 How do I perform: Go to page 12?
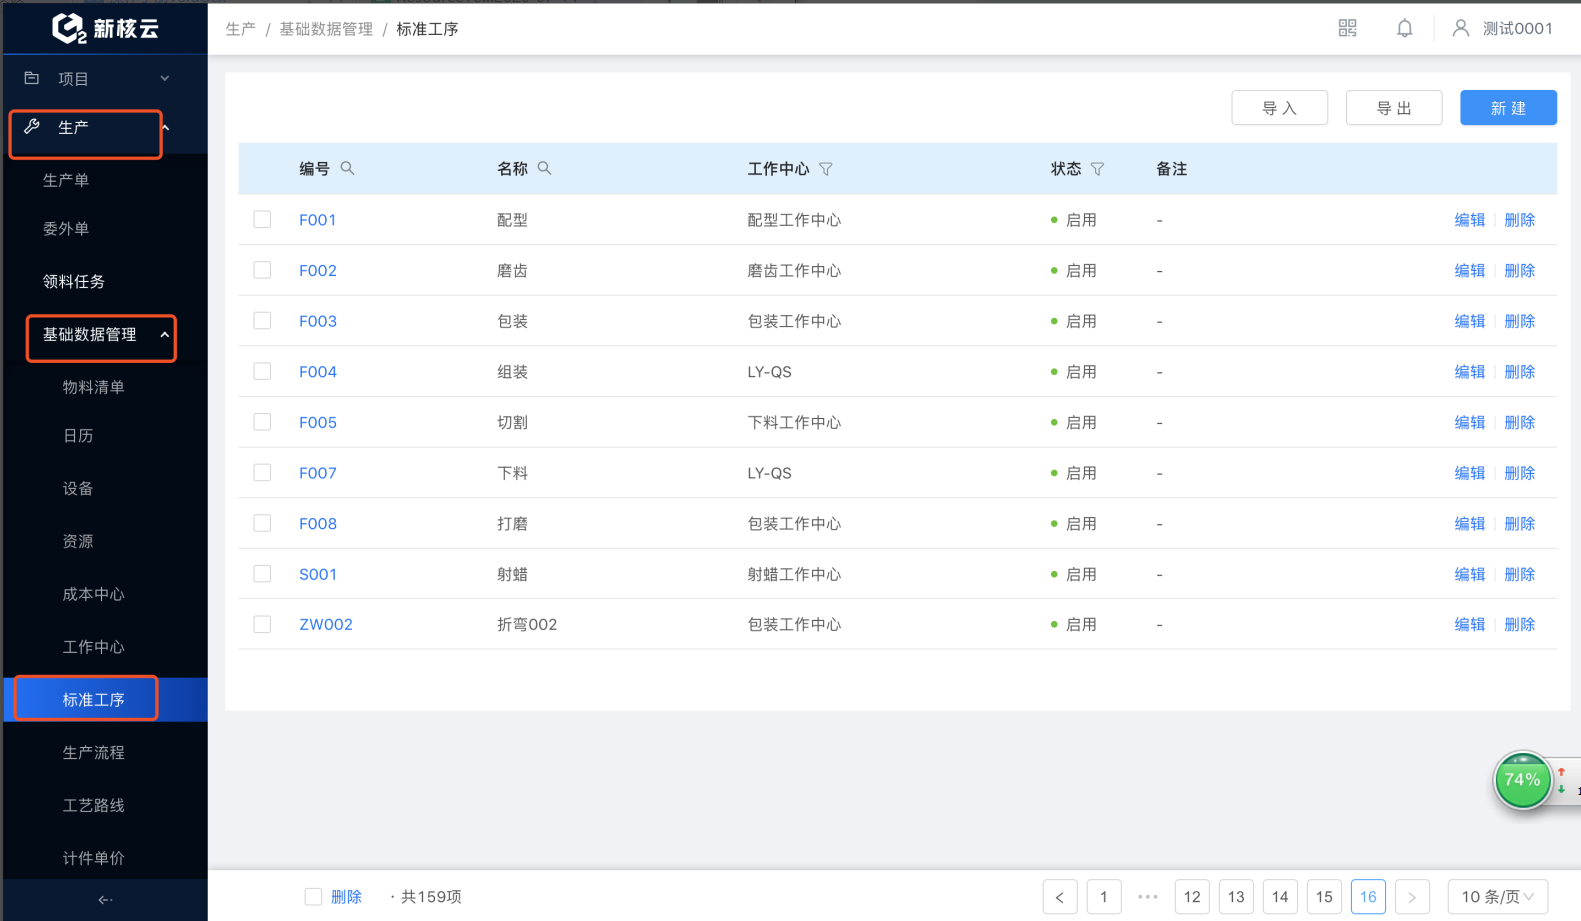1192,897
